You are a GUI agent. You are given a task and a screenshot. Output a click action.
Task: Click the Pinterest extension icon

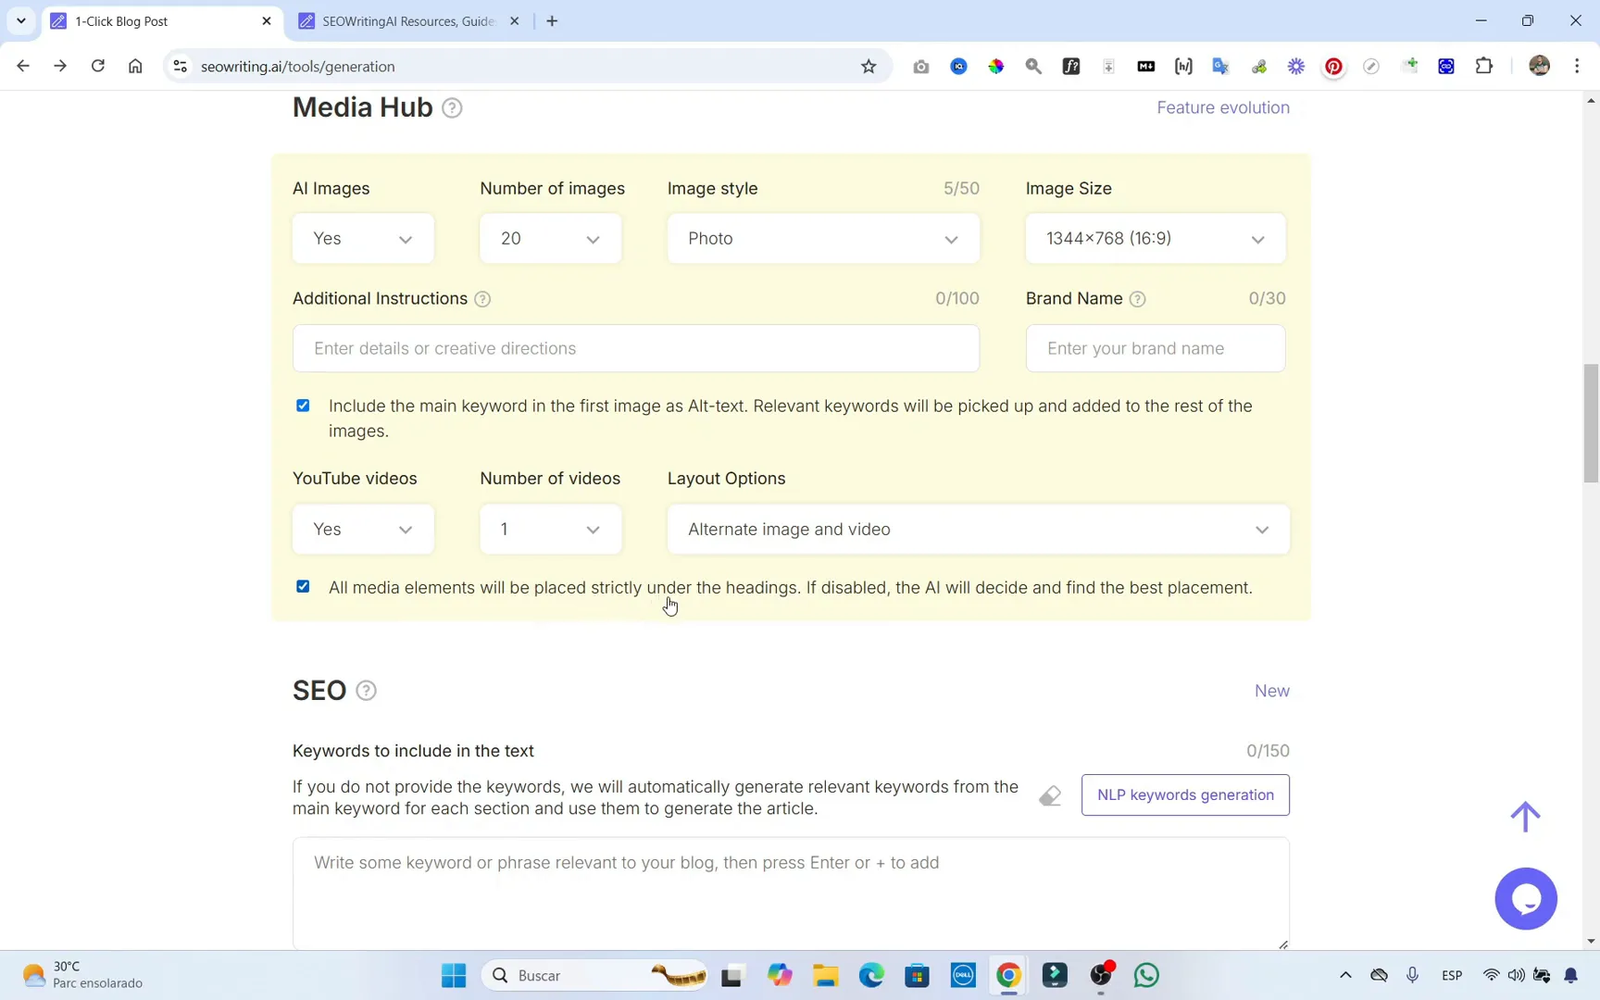[x=1333, y=66]
